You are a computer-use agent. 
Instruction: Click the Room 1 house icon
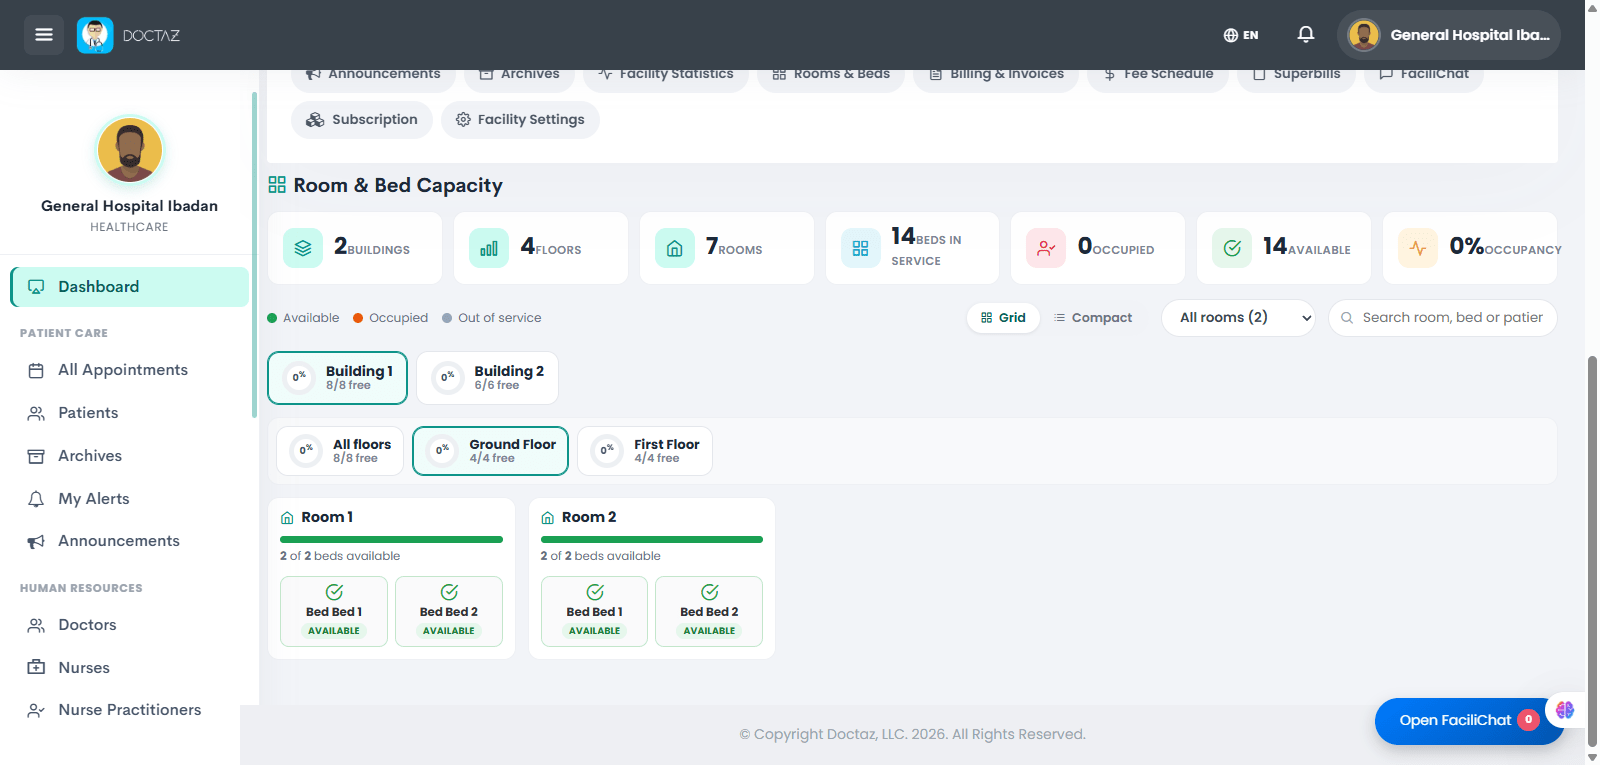coord(287,518)
